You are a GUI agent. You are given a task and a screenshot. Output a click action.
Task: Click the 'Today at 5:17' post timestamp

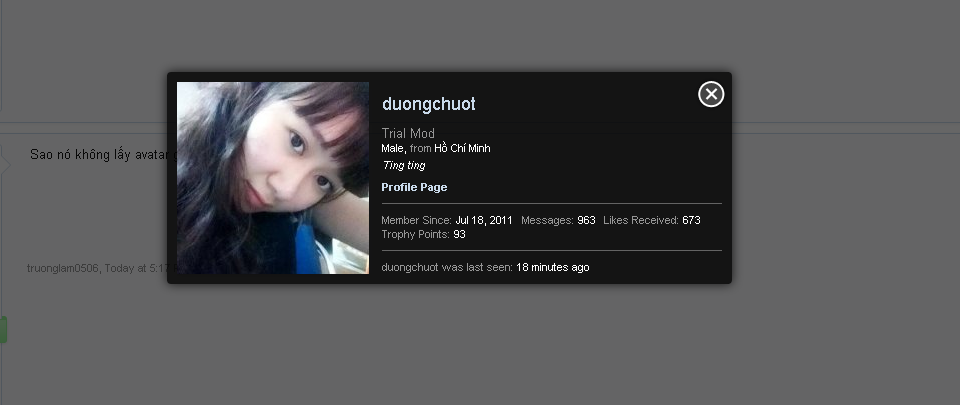point(136,268)
